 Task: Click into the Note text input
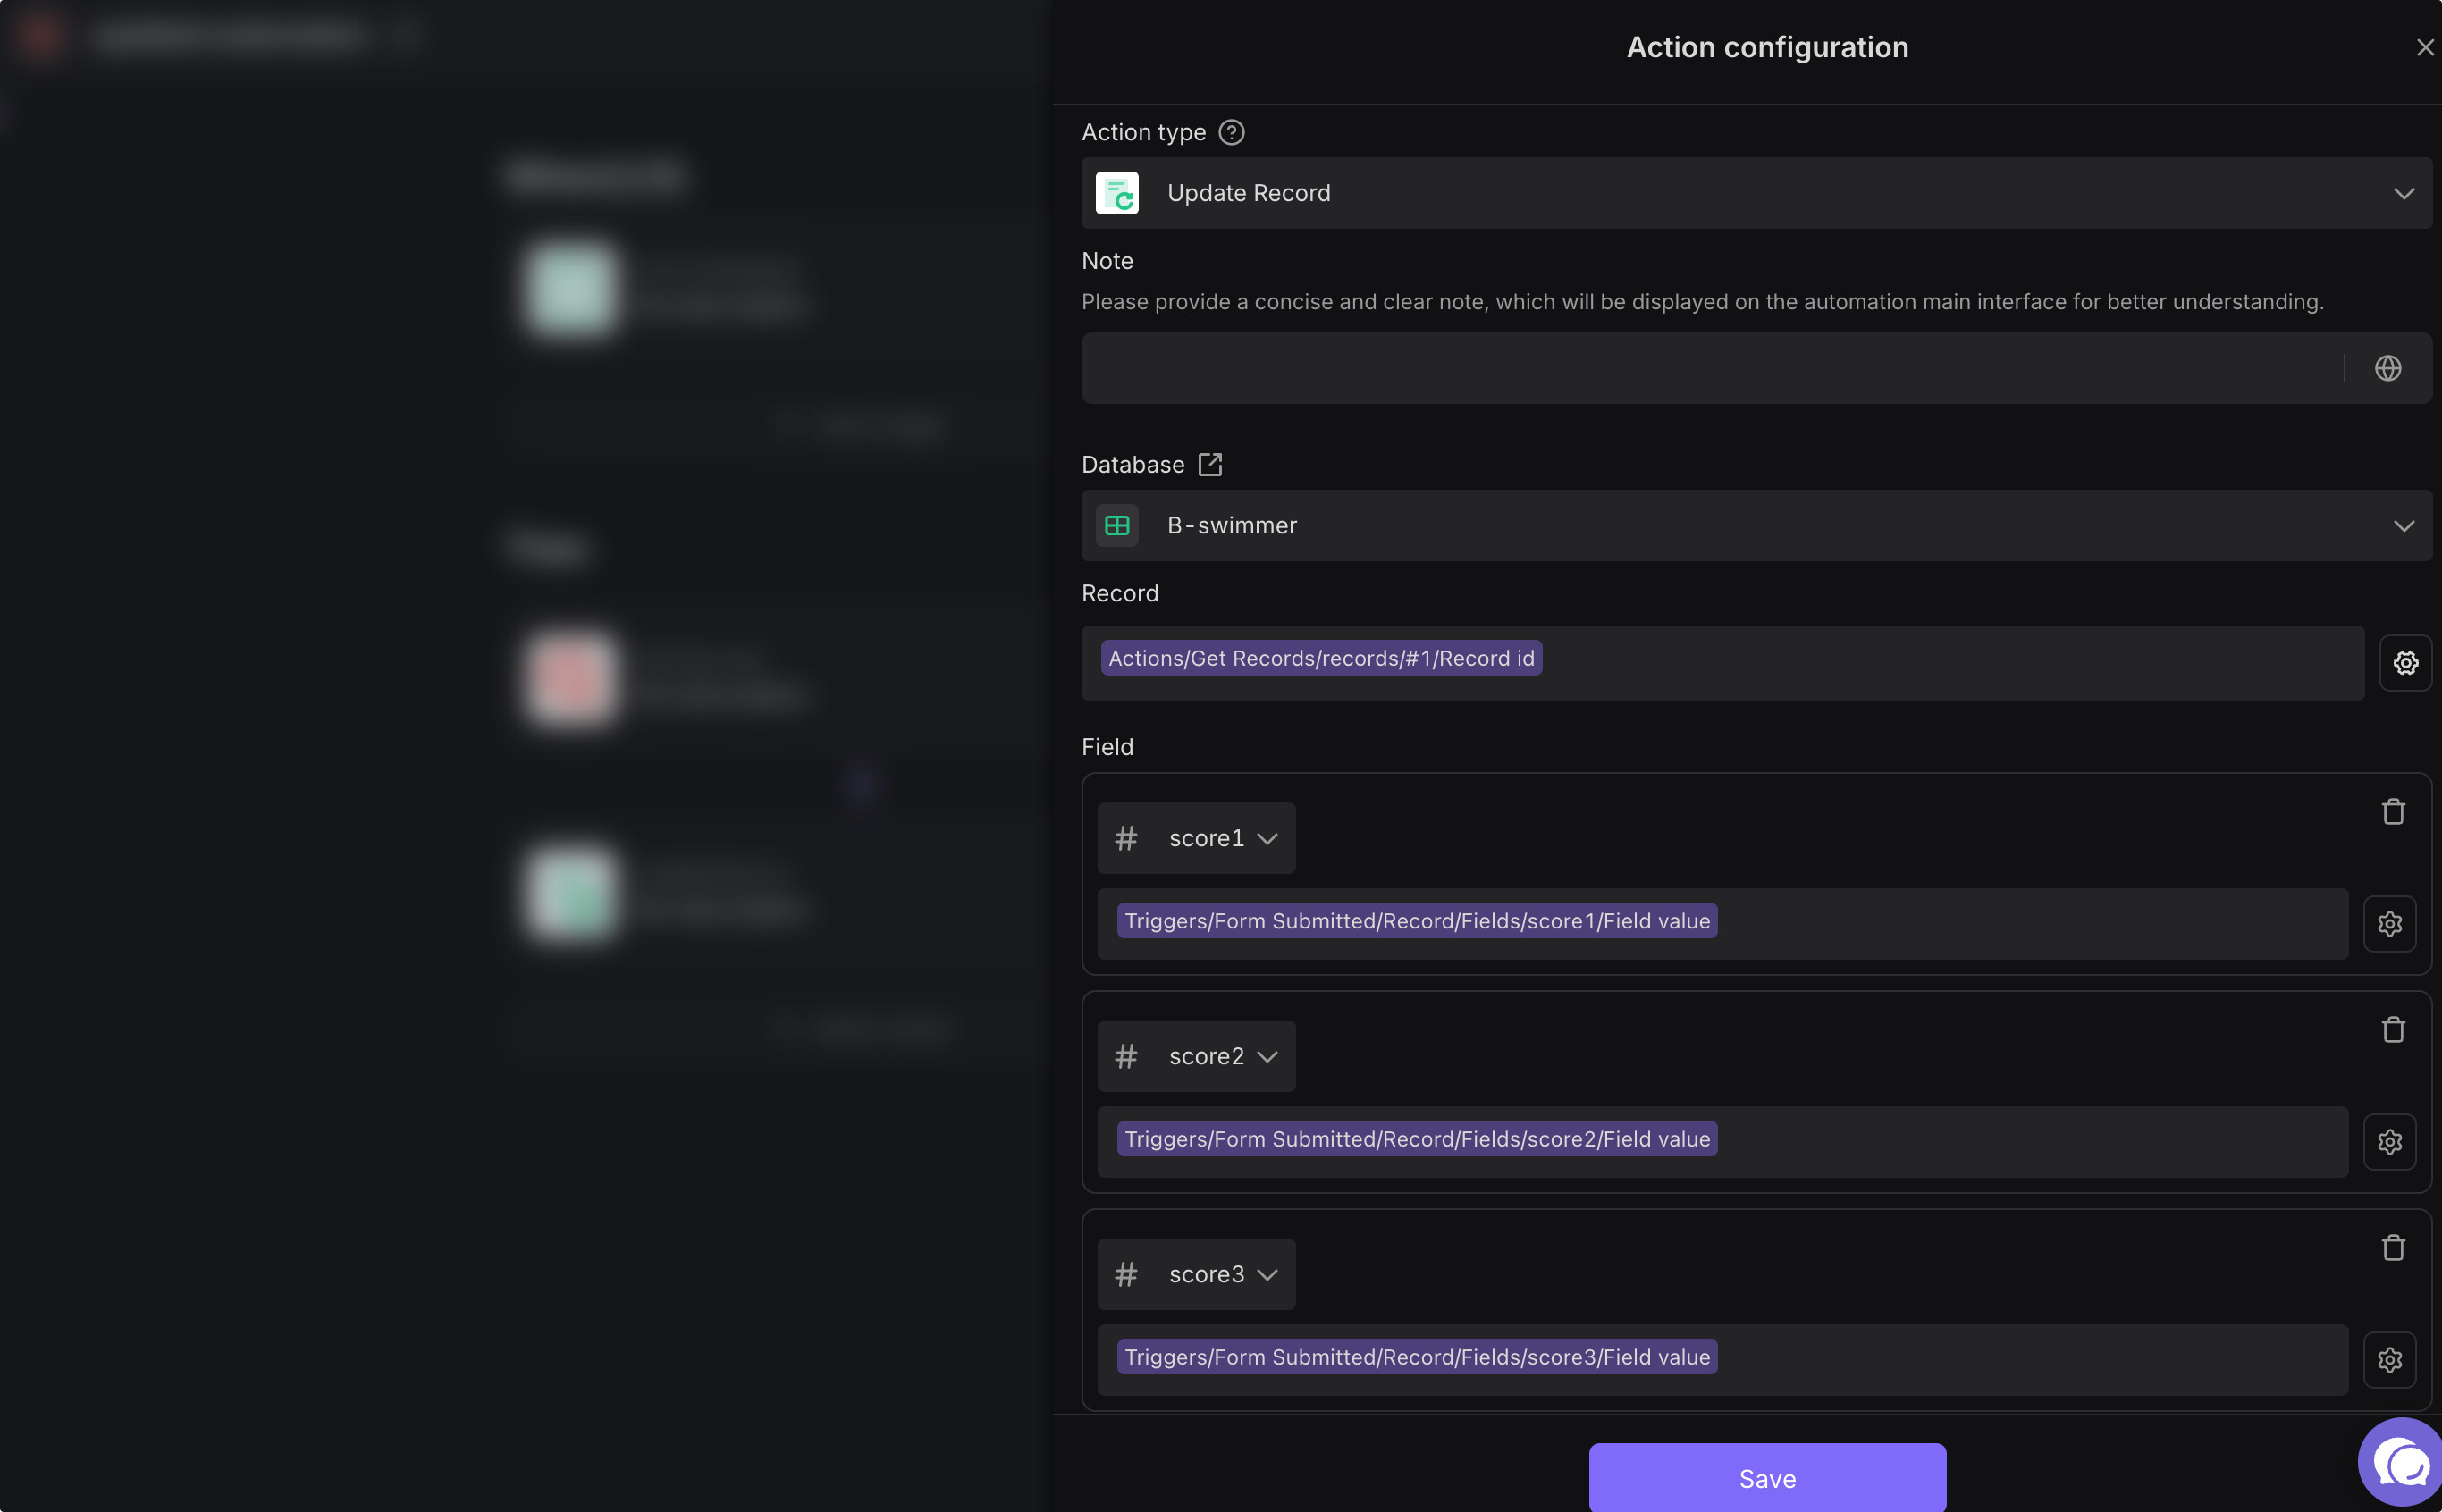[x=1710, y=368]
